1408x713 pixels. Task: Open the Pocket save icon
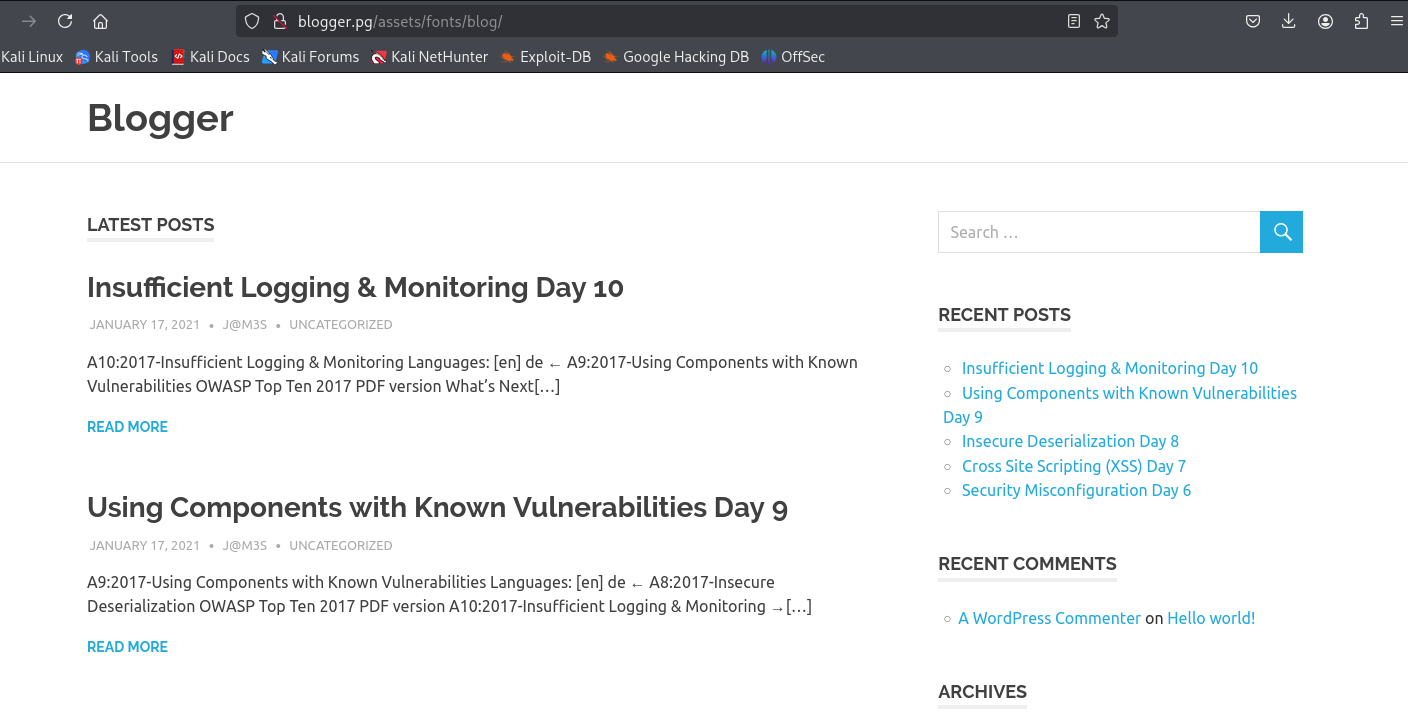tap(1252, 21)
